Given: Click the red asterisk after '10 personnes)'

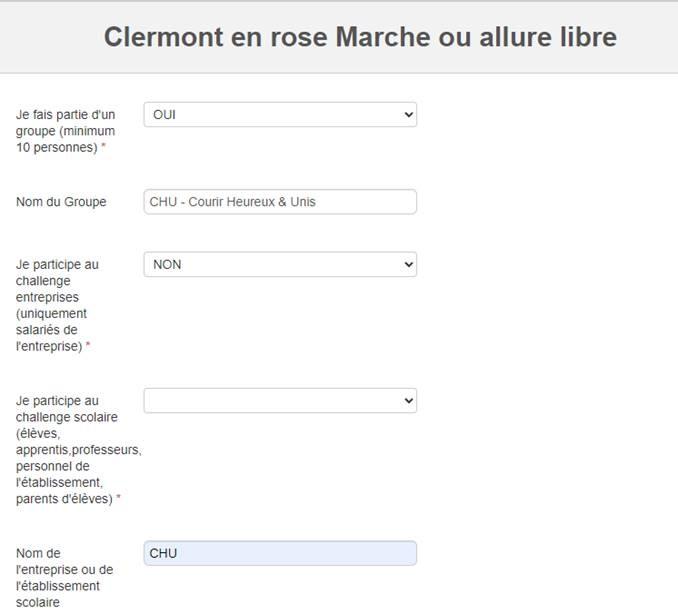Looking at the screenshot, I should tap(103, 147).
